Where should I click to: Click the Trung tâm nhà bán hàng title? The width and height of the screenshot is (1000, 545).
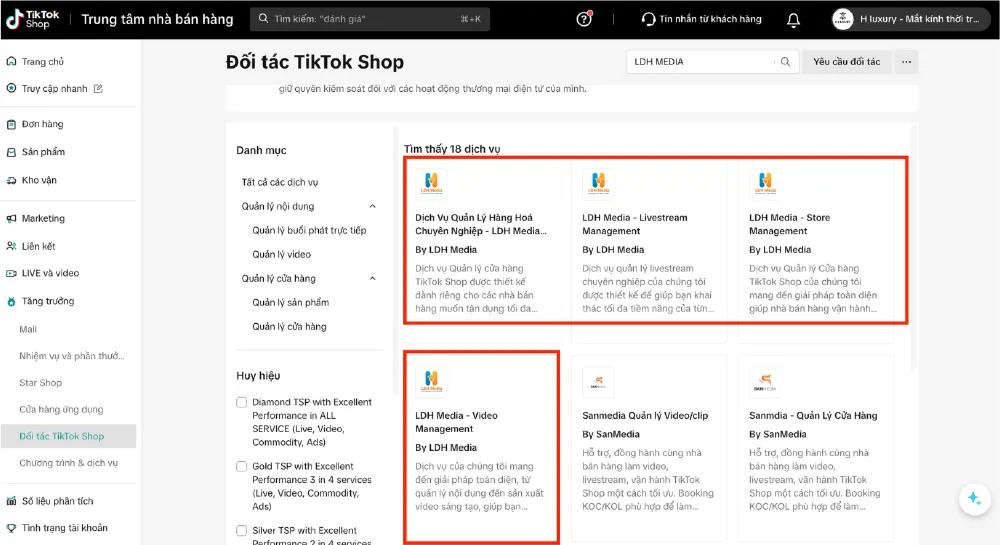pos(158,19)
